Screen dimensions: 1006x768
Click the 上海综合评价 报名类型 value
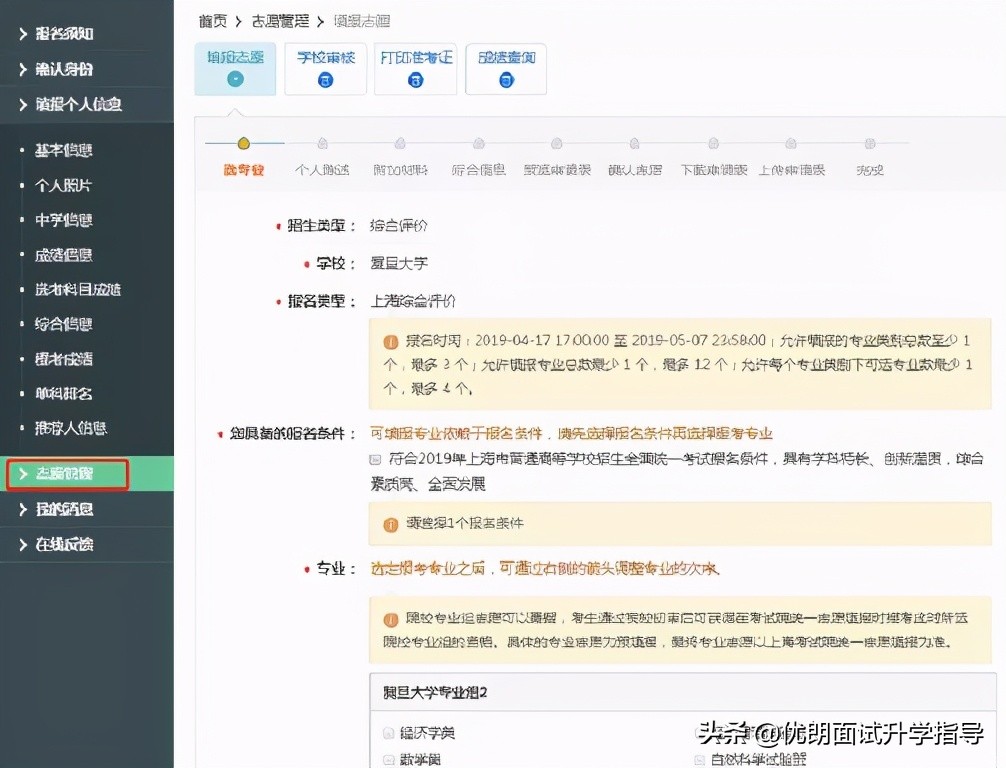click(413, 301)
